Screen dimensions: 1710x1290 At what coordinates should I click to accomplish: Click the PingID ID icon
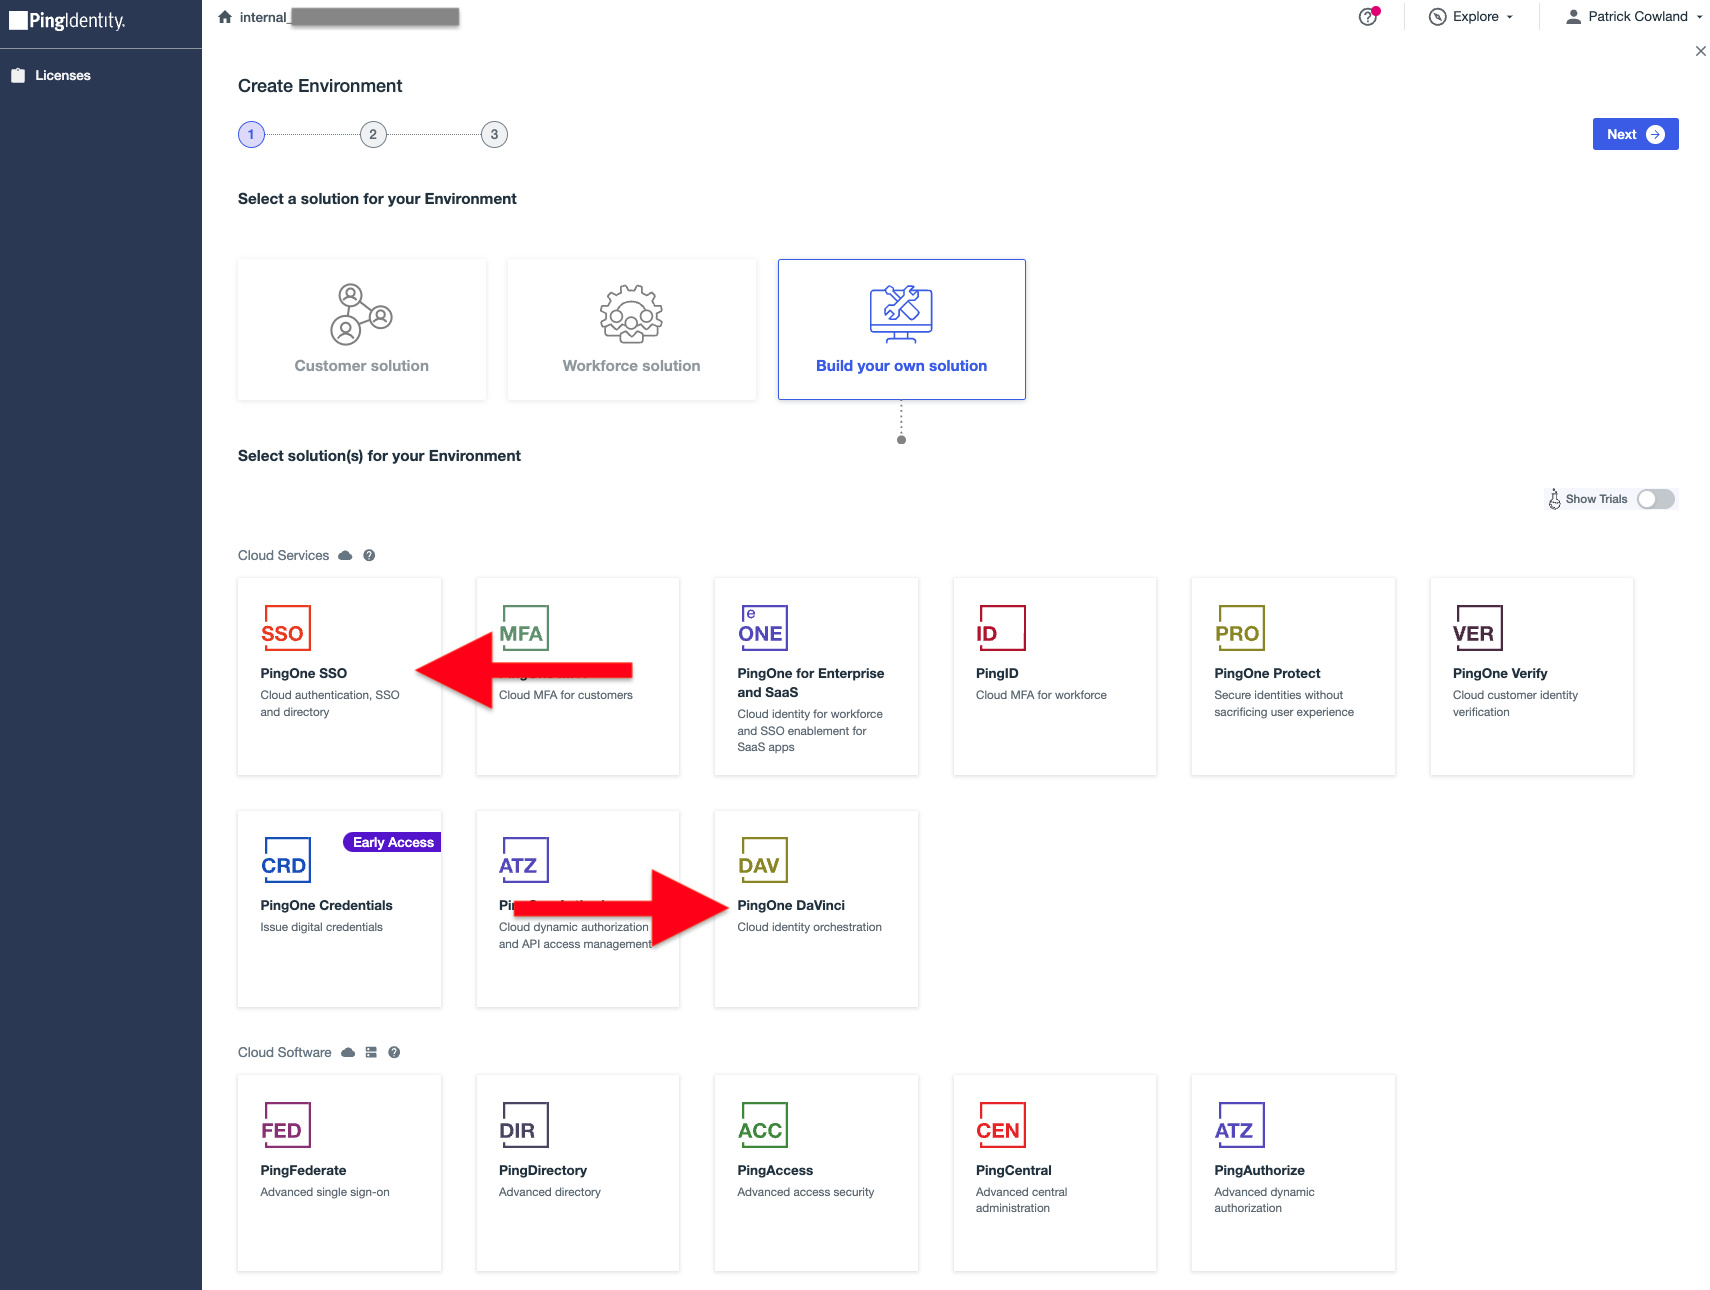[1001, 628]
